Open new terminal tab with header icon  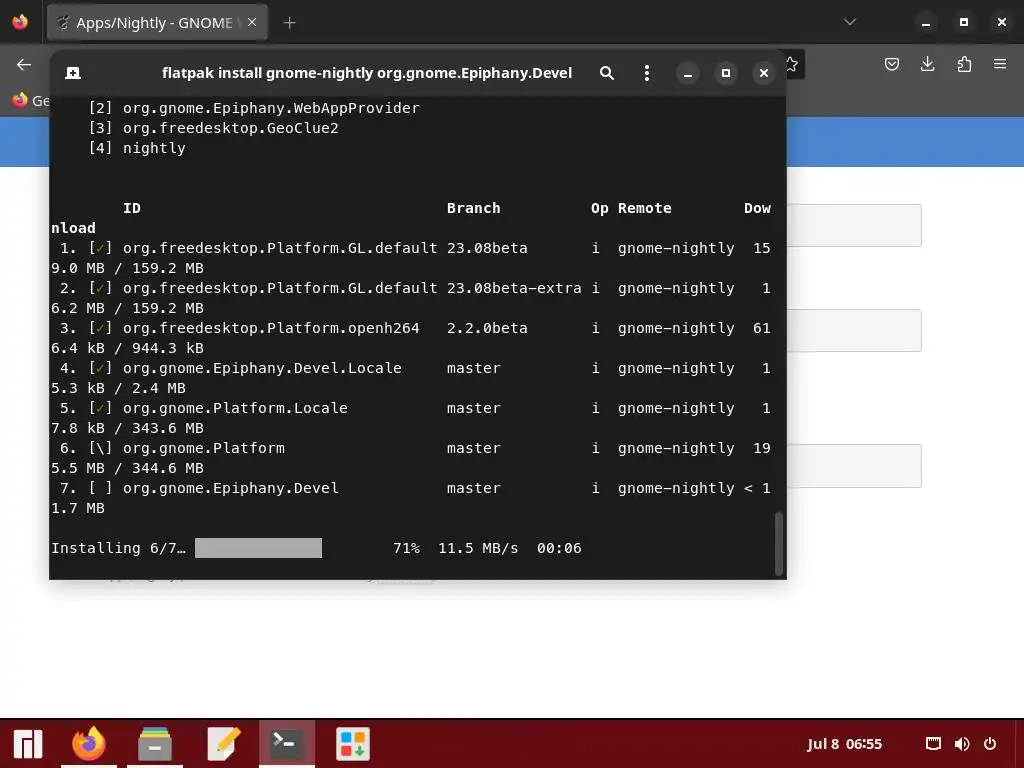pos(73,72)
